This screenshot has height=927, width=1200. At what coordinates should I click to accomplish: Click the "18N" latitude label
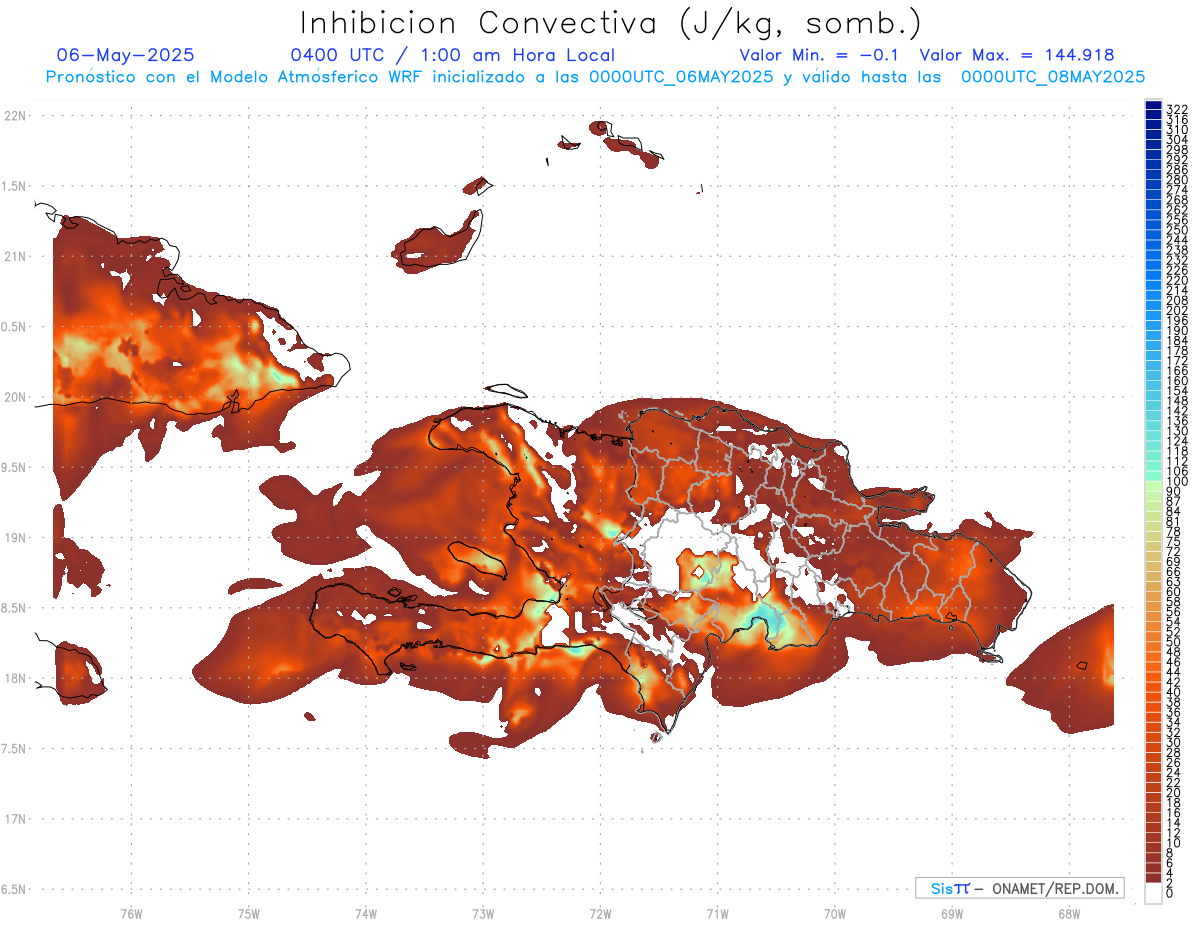coord(14,678)
